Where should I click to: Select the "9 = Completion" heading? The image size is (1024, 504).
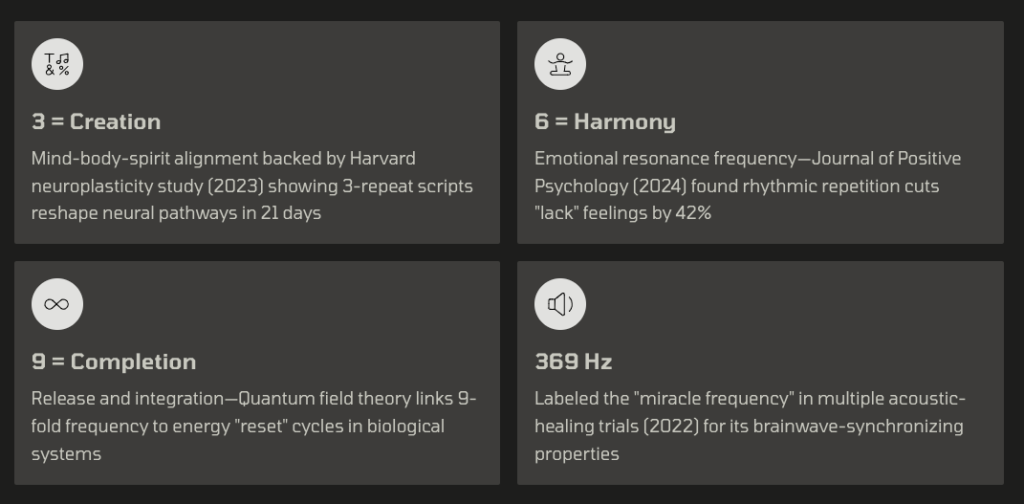pyautogui.click(x=113, y=362)
